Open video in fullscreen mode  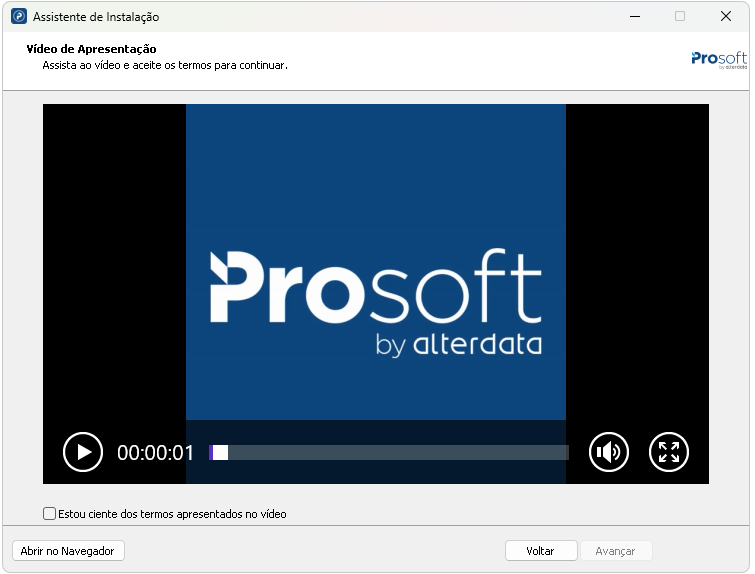tap(669, 452)
